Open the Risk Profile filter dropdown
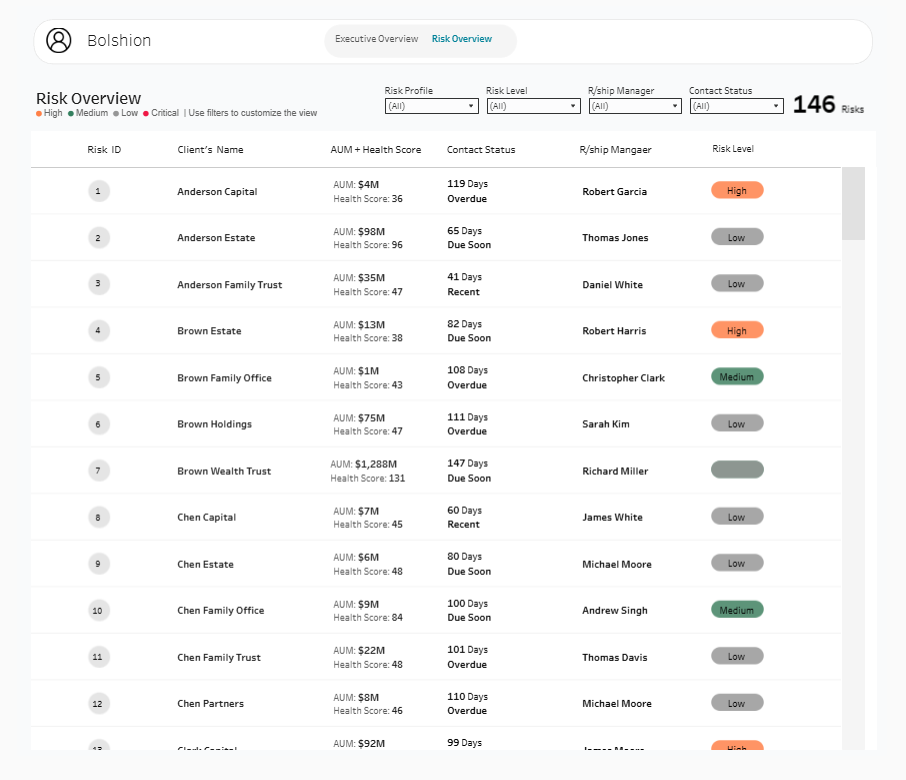This screenshot has width=906, height=780. point(432,106)
